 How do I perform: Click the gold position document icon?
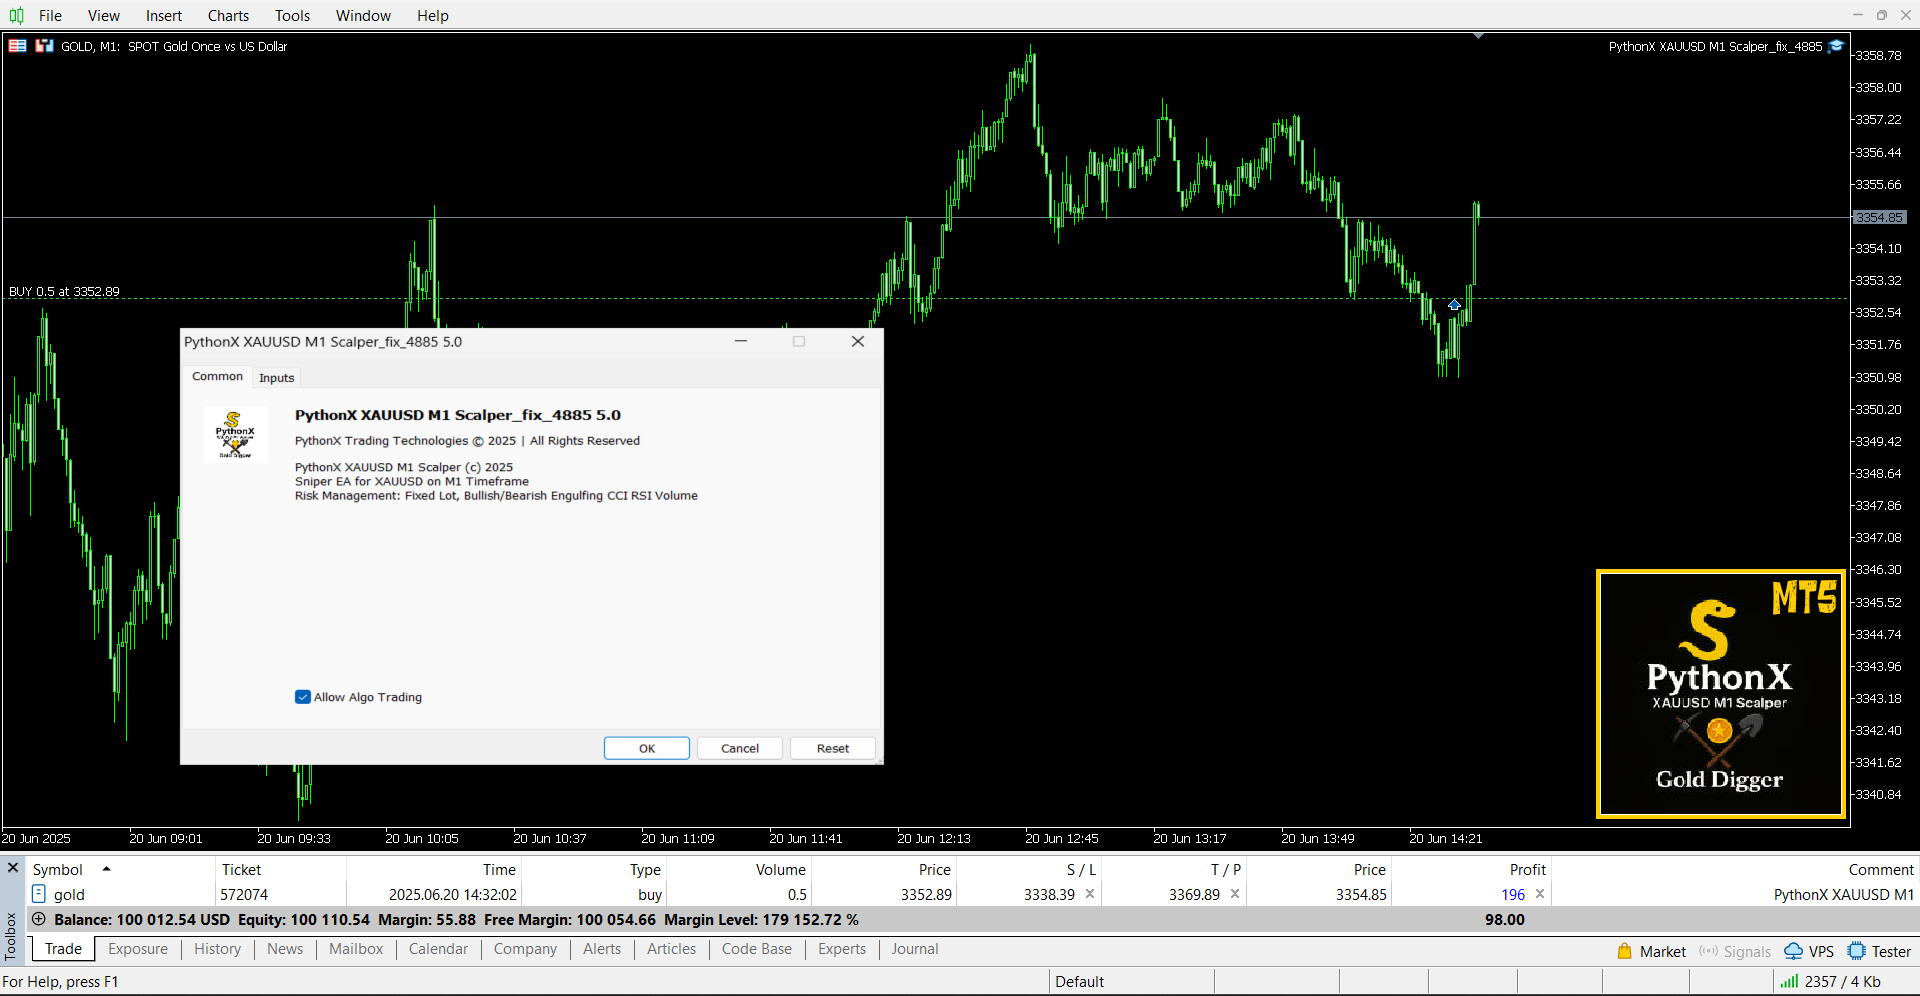tap(39, 894)
